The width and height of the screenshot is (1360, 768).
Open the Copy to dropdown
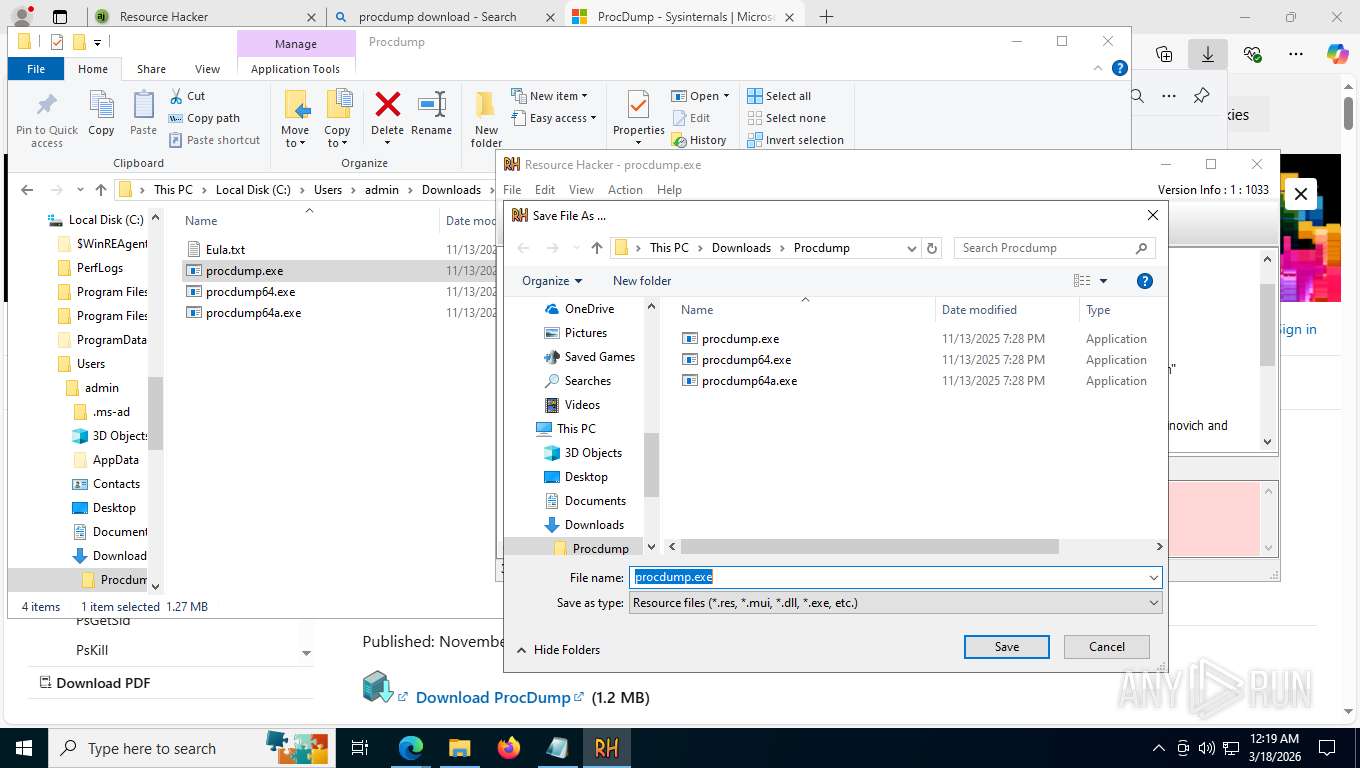337,137
